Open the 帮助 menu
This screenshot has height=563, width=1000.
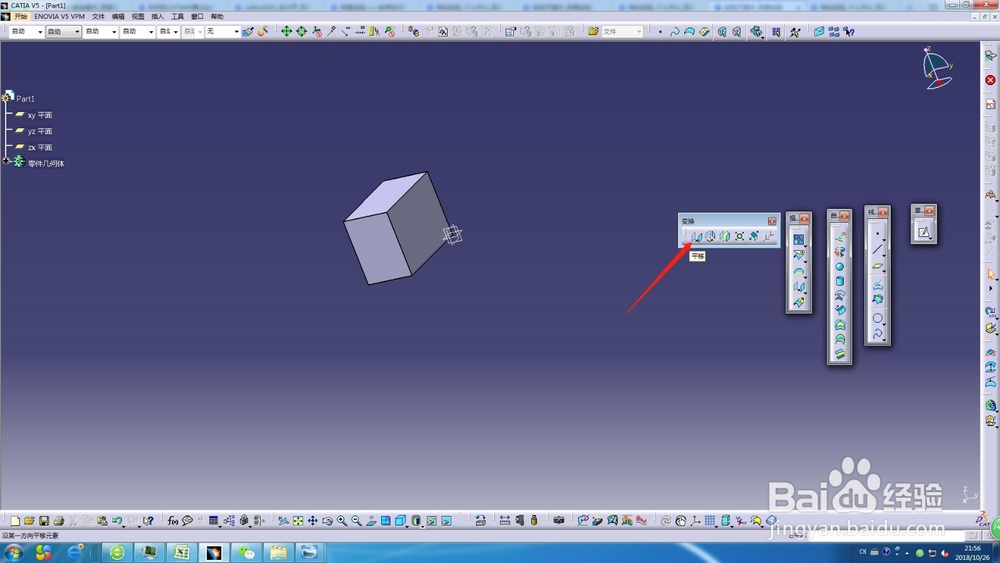[217, 17]
